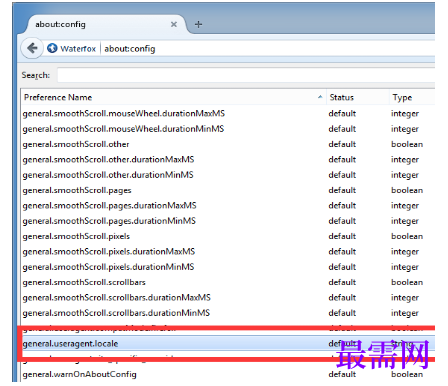
Task: Select general.warnOnAboutConfig preference
Action: pyautogui.click(x=228, y=374)
